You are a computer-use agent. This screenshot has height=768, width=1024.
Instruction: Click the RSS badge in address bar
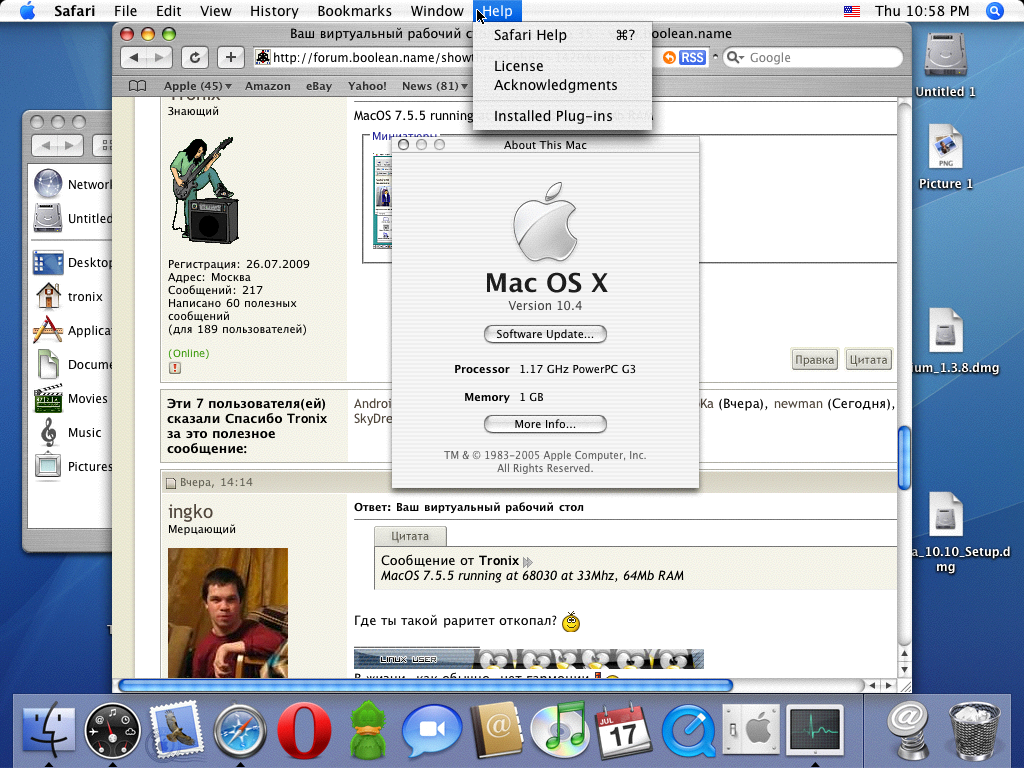692,58
